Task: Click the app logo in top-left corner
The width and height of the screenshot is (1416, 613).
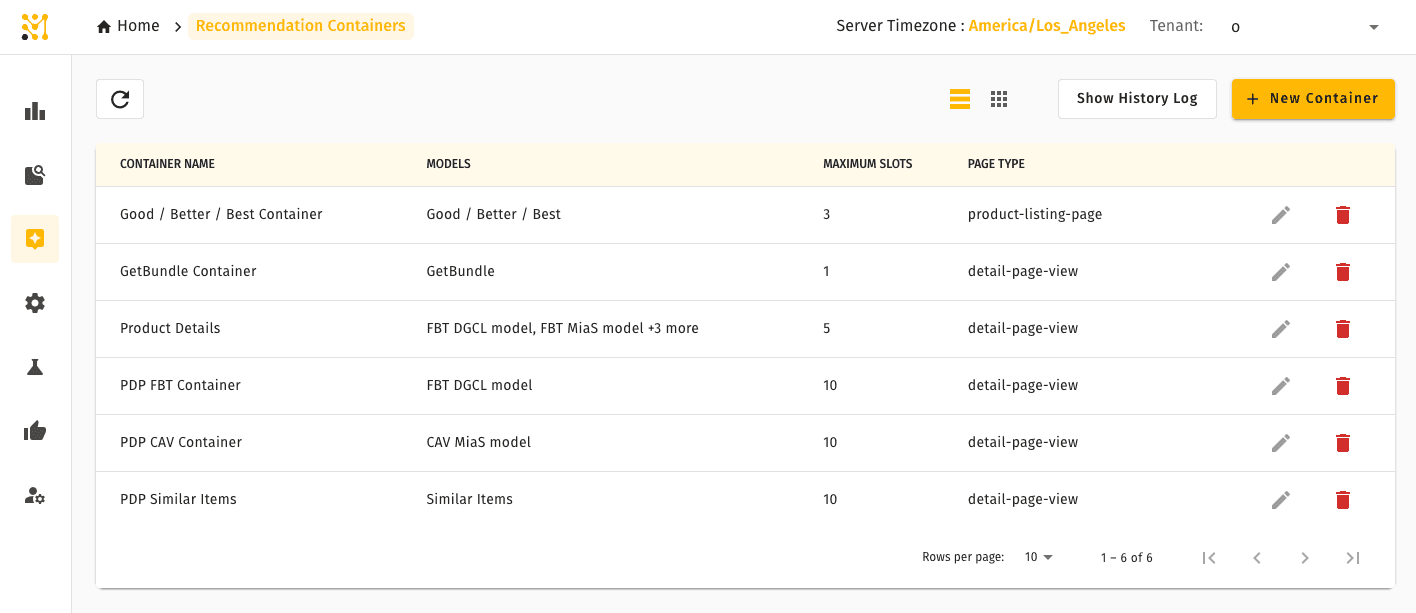Action: click(x=35, y=27)
